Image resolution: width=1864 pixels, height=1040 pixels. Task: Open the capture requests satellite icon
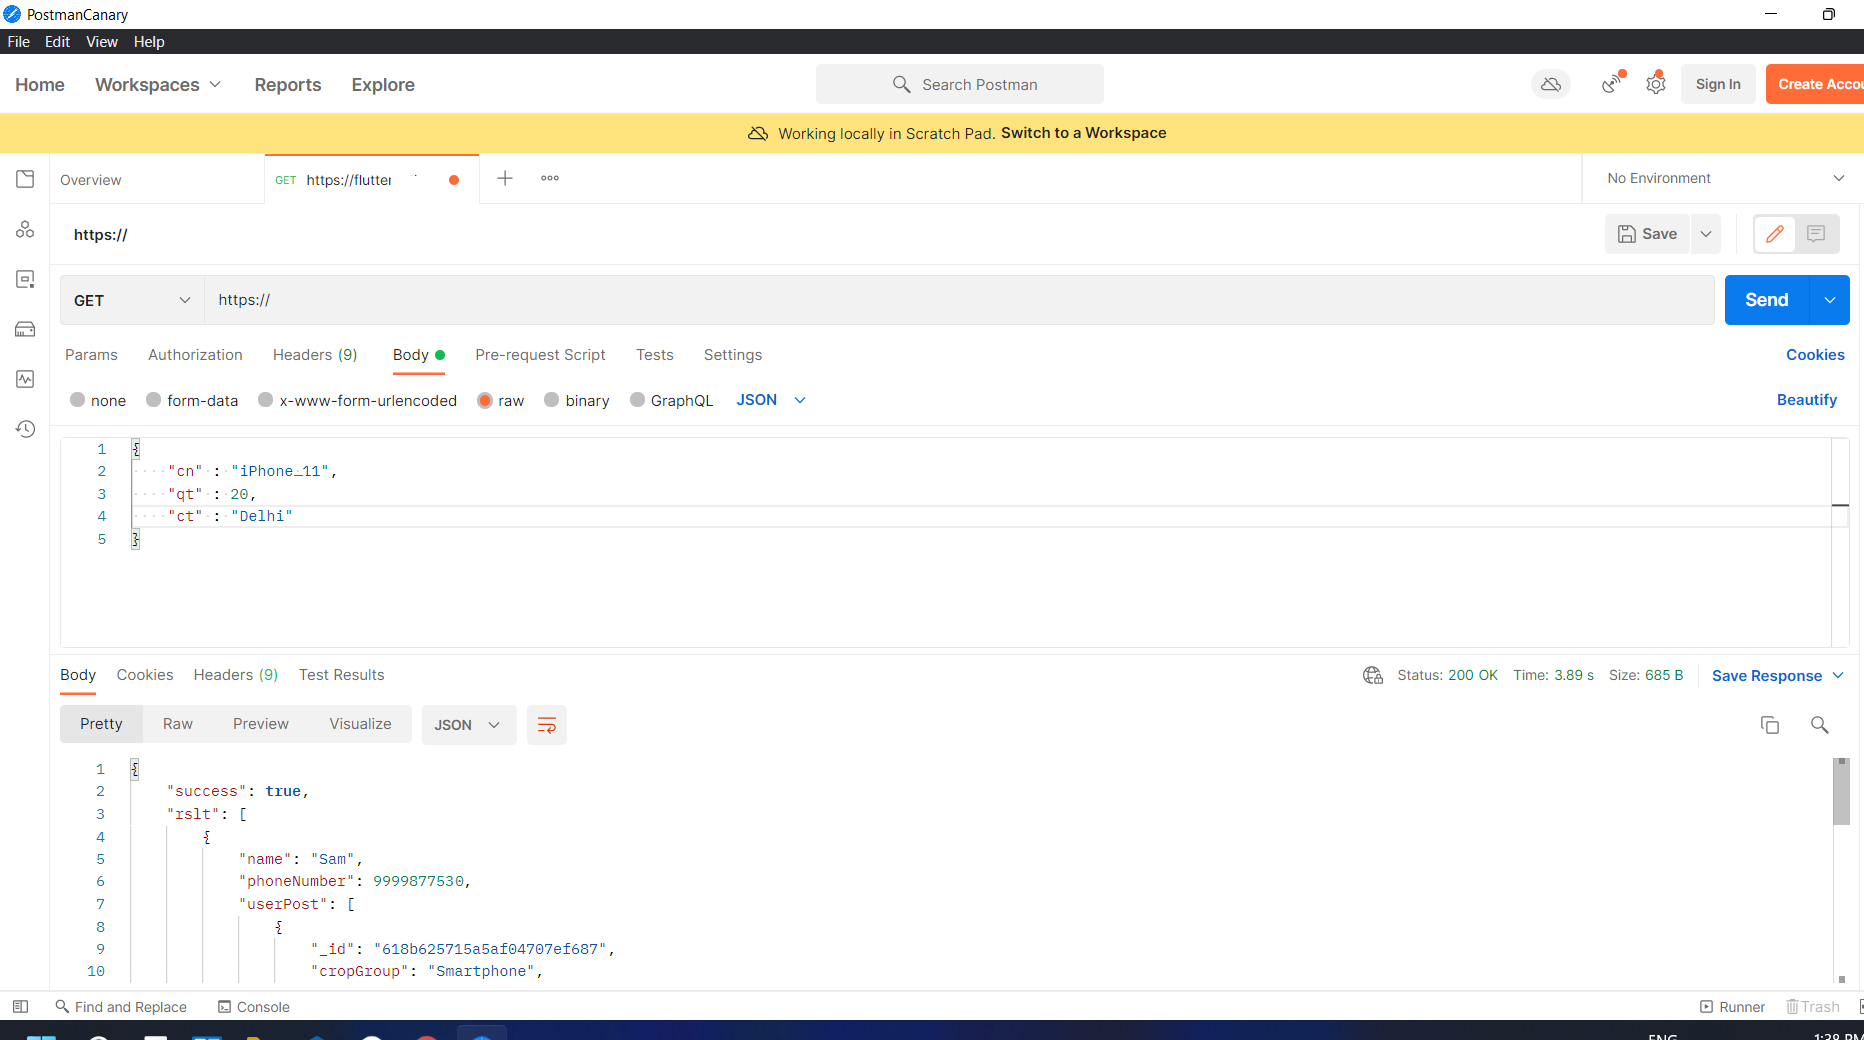pyautogui.click(x=1611, y=84)
